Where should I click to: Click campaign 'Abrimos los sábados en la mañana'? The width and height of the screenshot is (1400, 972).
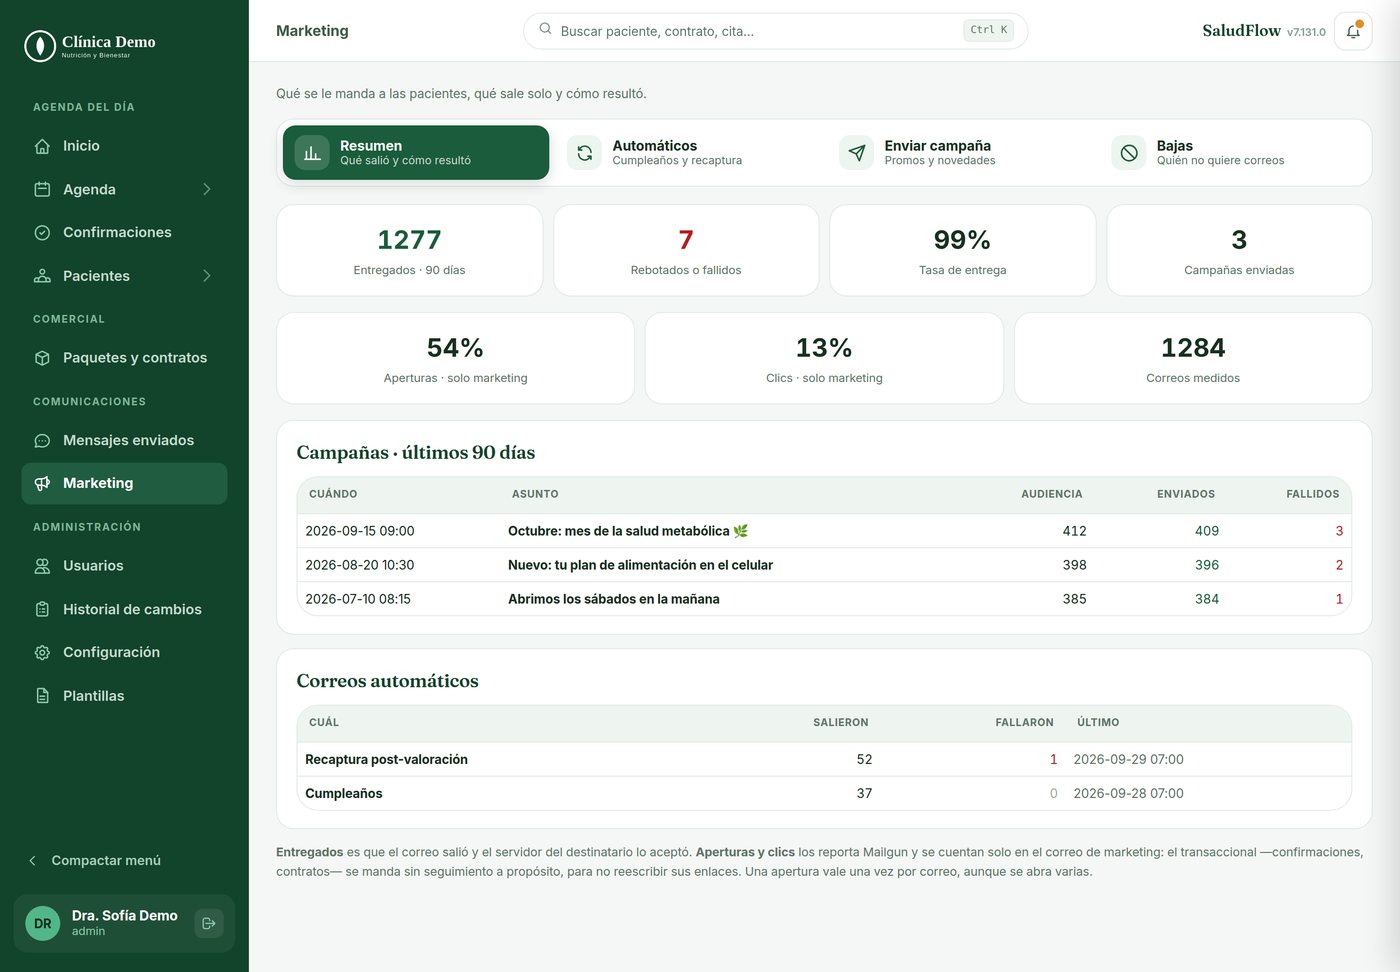(614, 599)
